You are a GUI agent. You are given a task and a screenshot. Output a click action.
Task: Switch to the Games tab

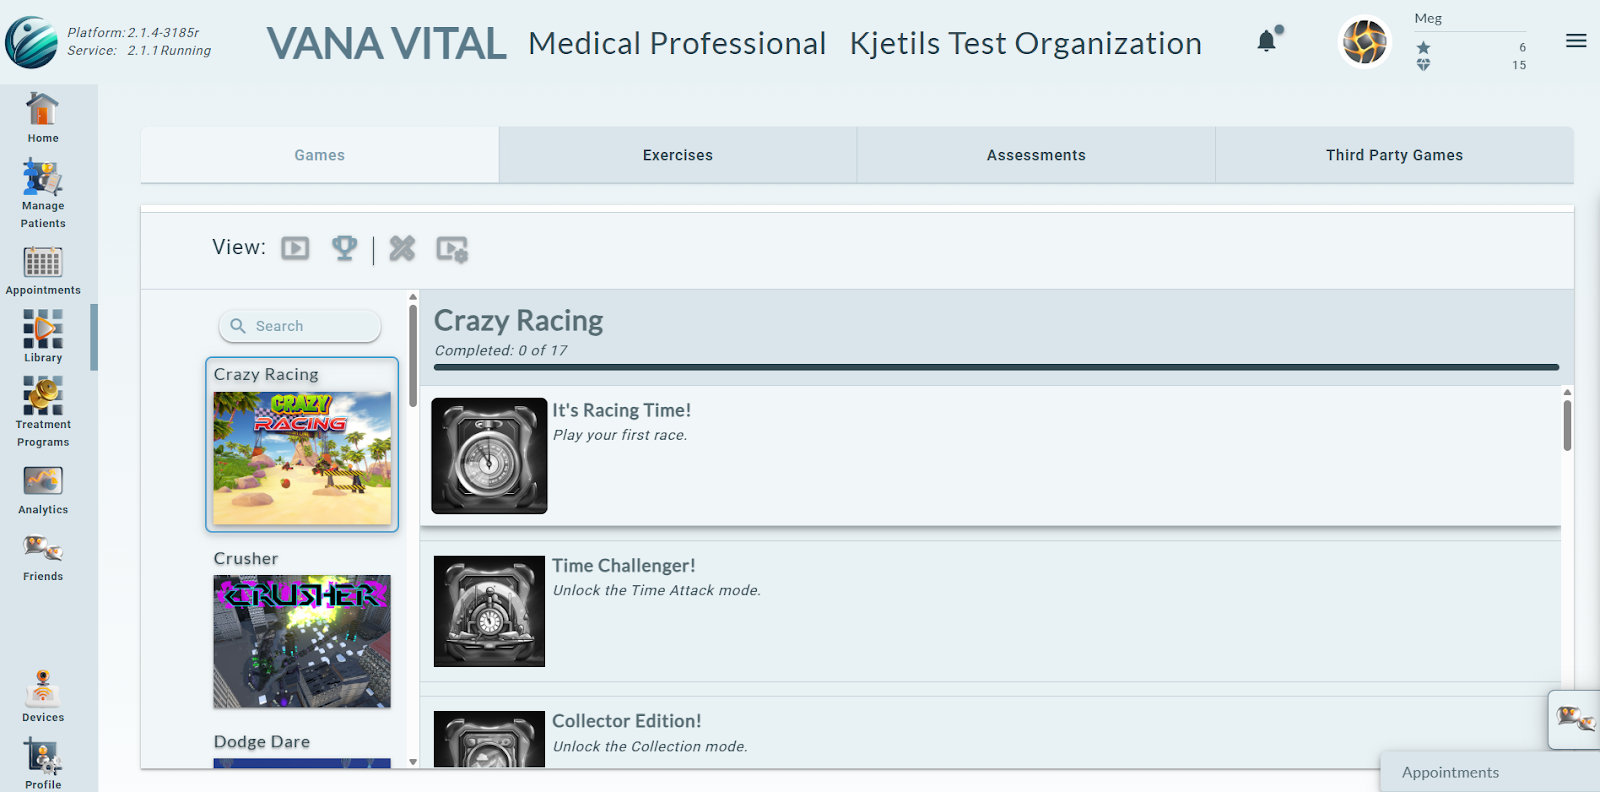click(320, 155)
